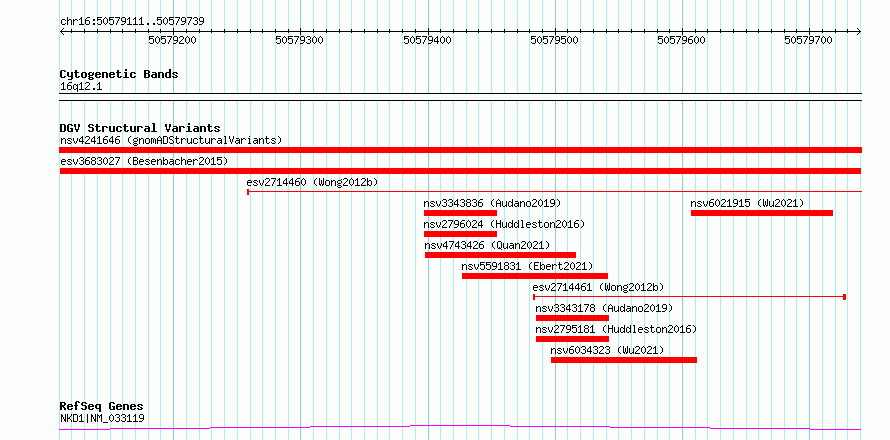Click the 50579400 ruler position label
890x440 pixels.
427,40
